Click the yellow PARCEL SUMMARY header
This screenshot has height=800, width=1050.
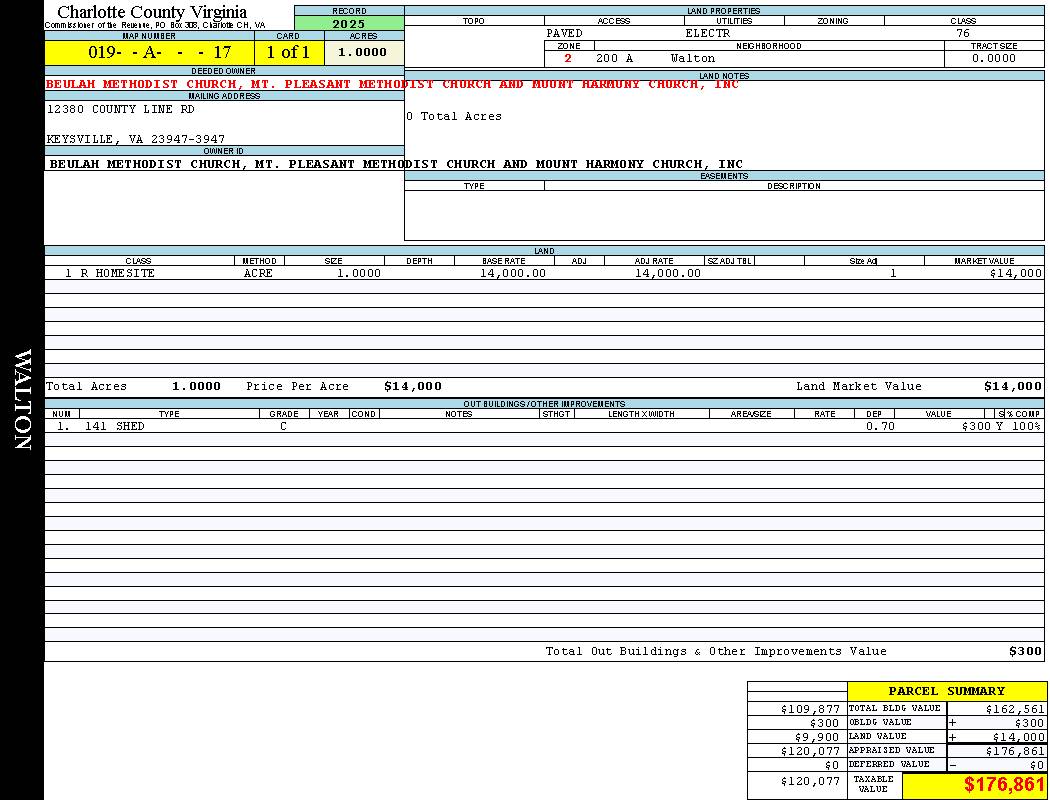[x=946, y=691]
